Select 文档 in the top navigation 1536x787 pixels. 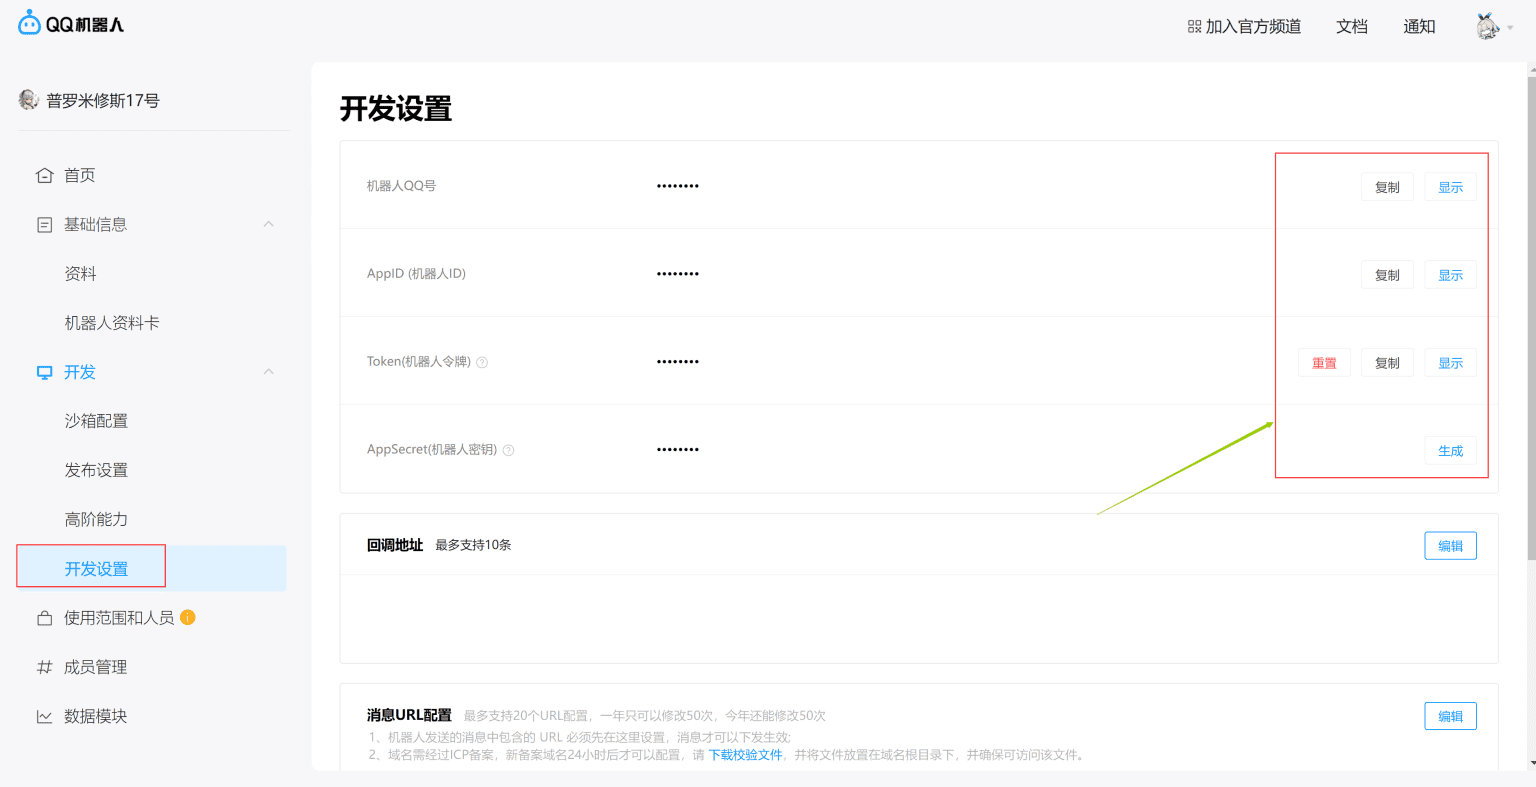coord(1351,27)
